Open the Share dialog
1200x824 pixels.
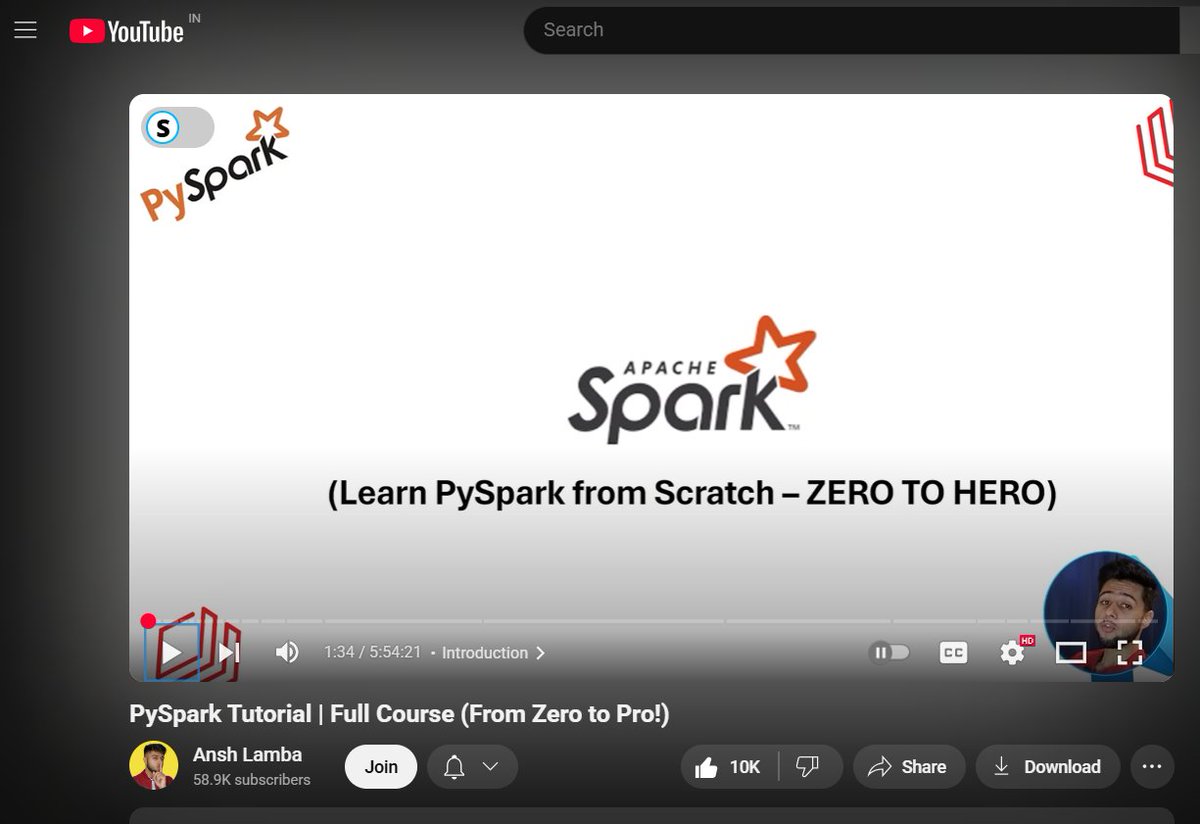[x=909, y=767]
